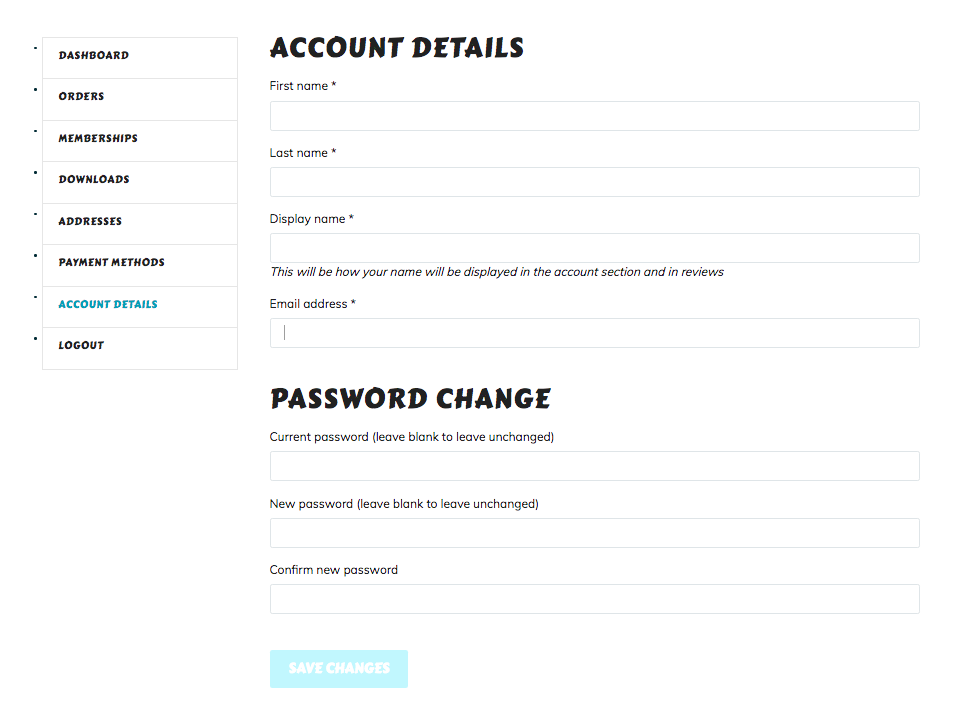Click the First name label
Screen dimensions: 965x719
(x=299, y=87)
